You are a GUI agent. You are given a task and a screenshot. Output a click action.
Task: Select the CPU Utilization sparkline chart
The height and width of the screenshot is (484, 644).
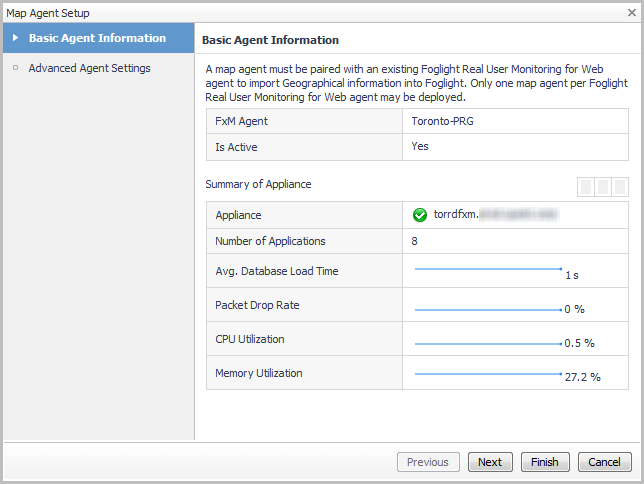[489, 343]
